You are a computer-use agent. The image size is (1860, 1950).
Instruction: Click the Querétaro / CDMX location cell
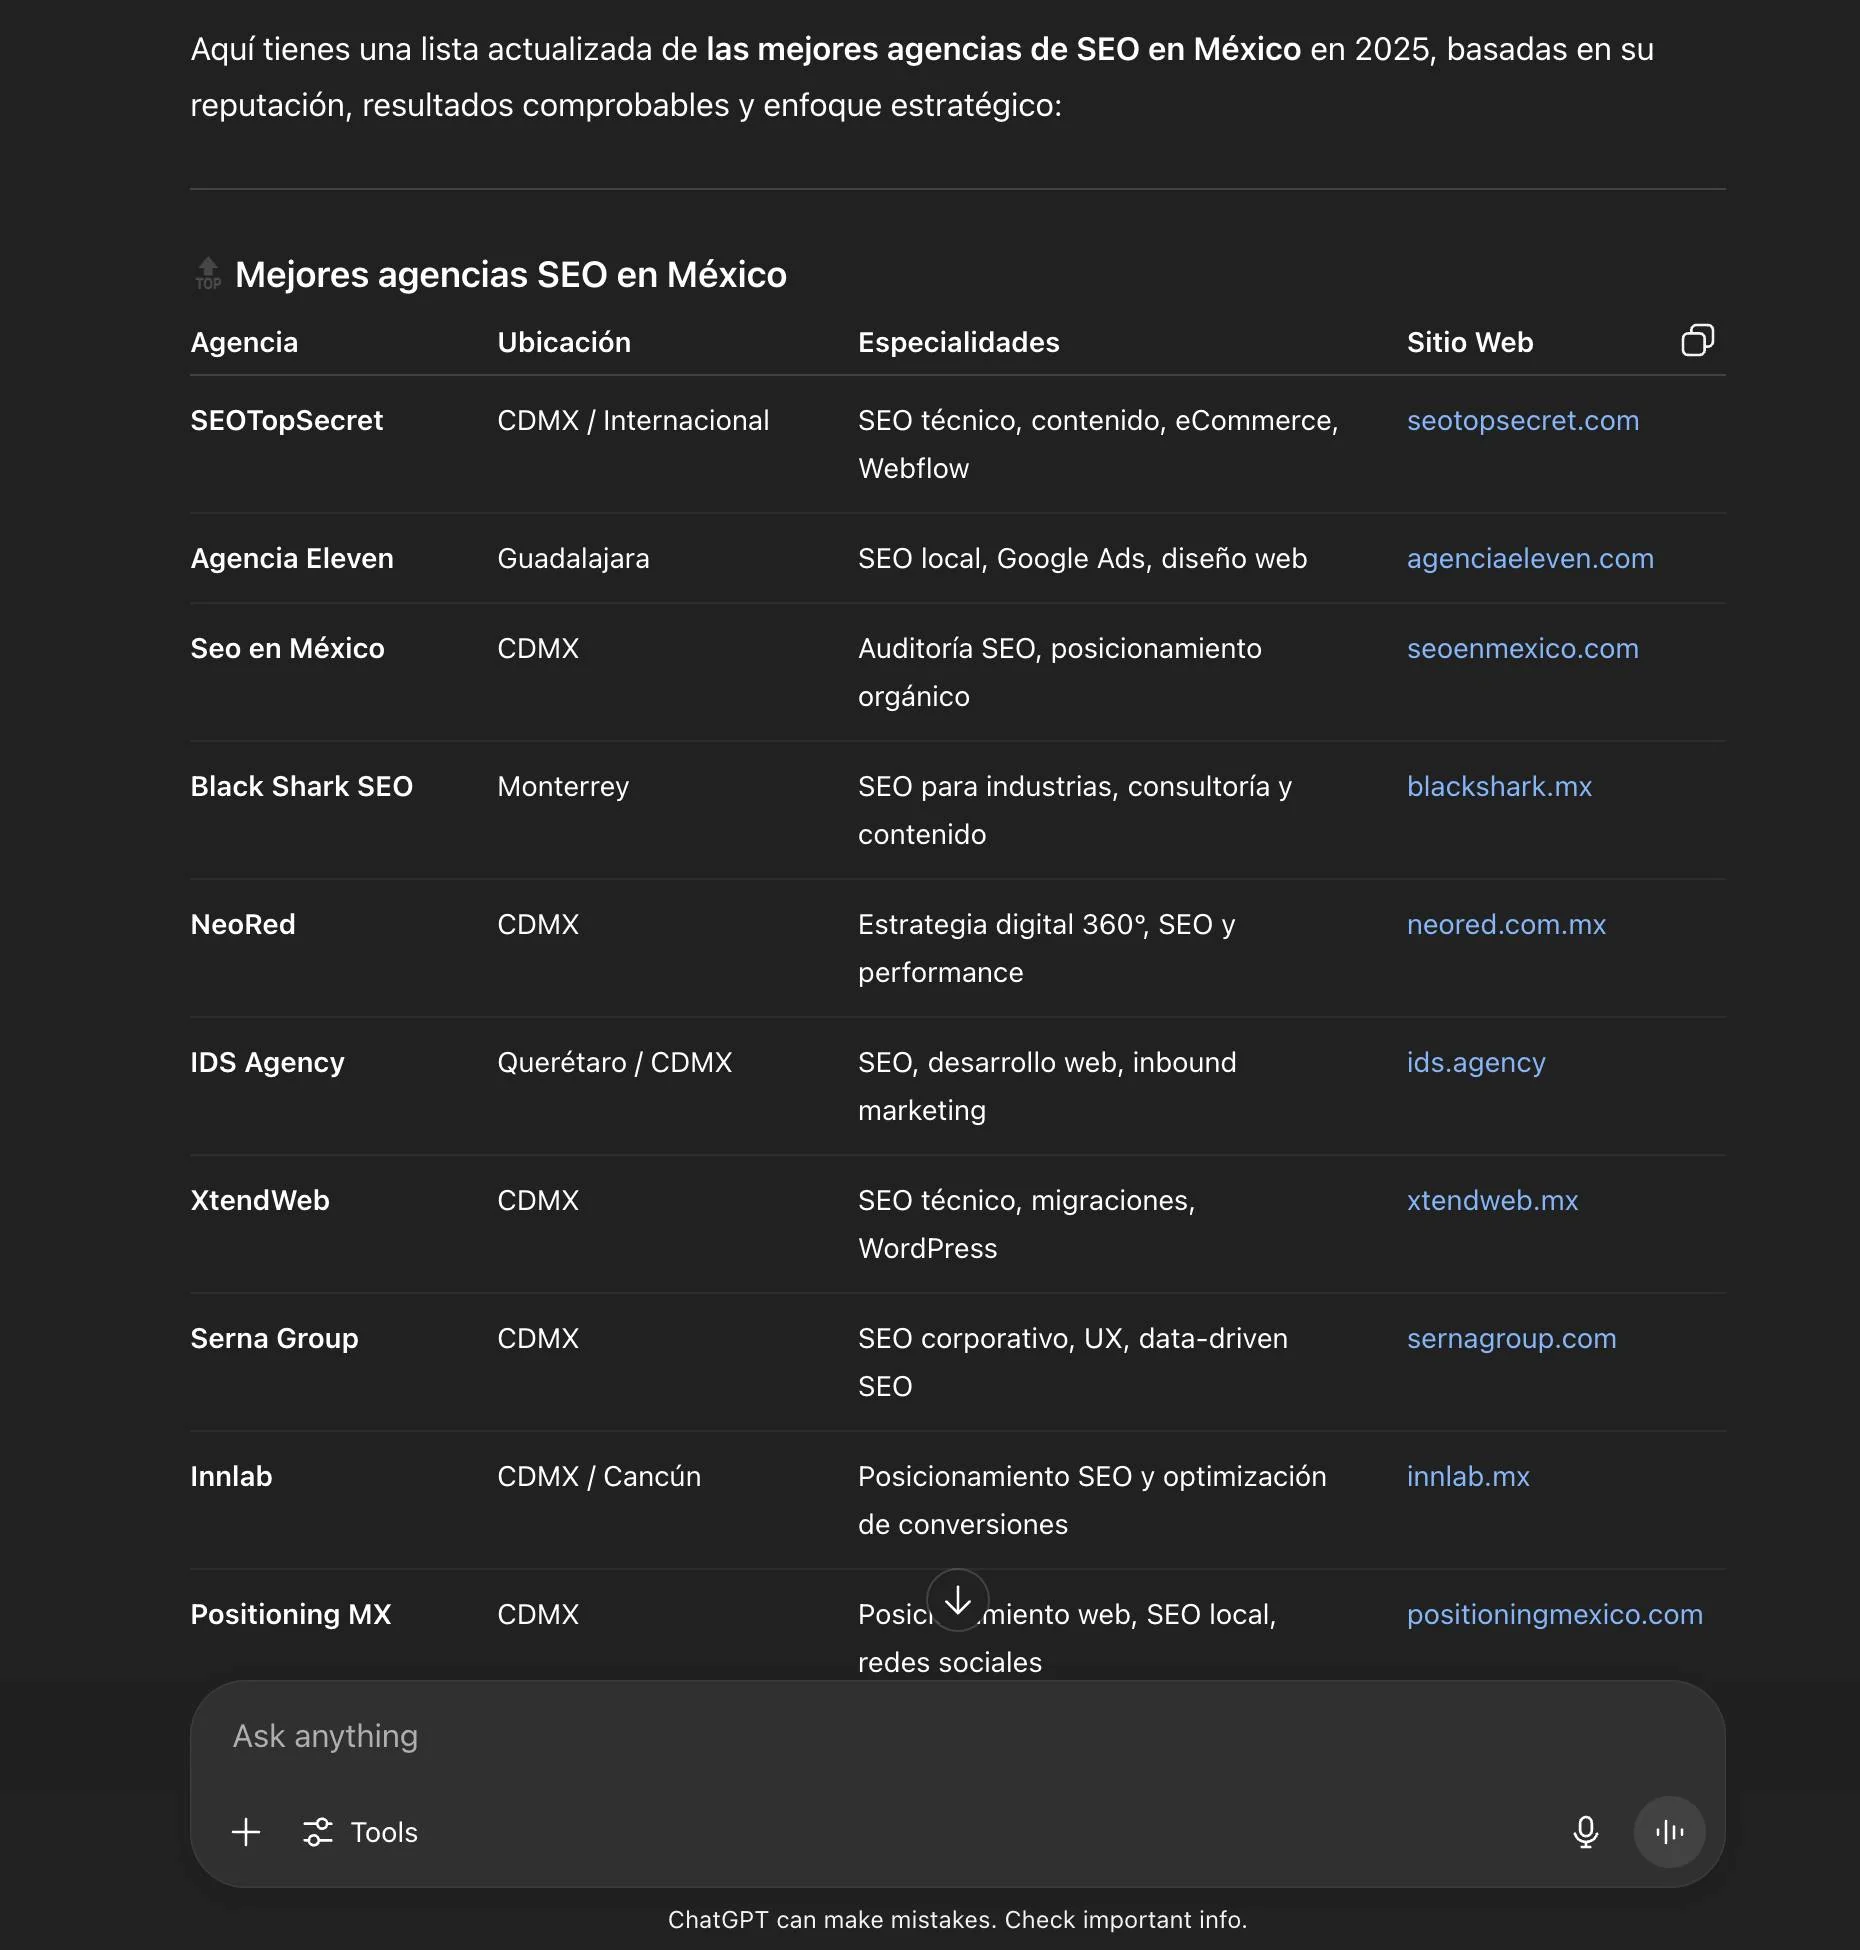[x=614, y=1062]
